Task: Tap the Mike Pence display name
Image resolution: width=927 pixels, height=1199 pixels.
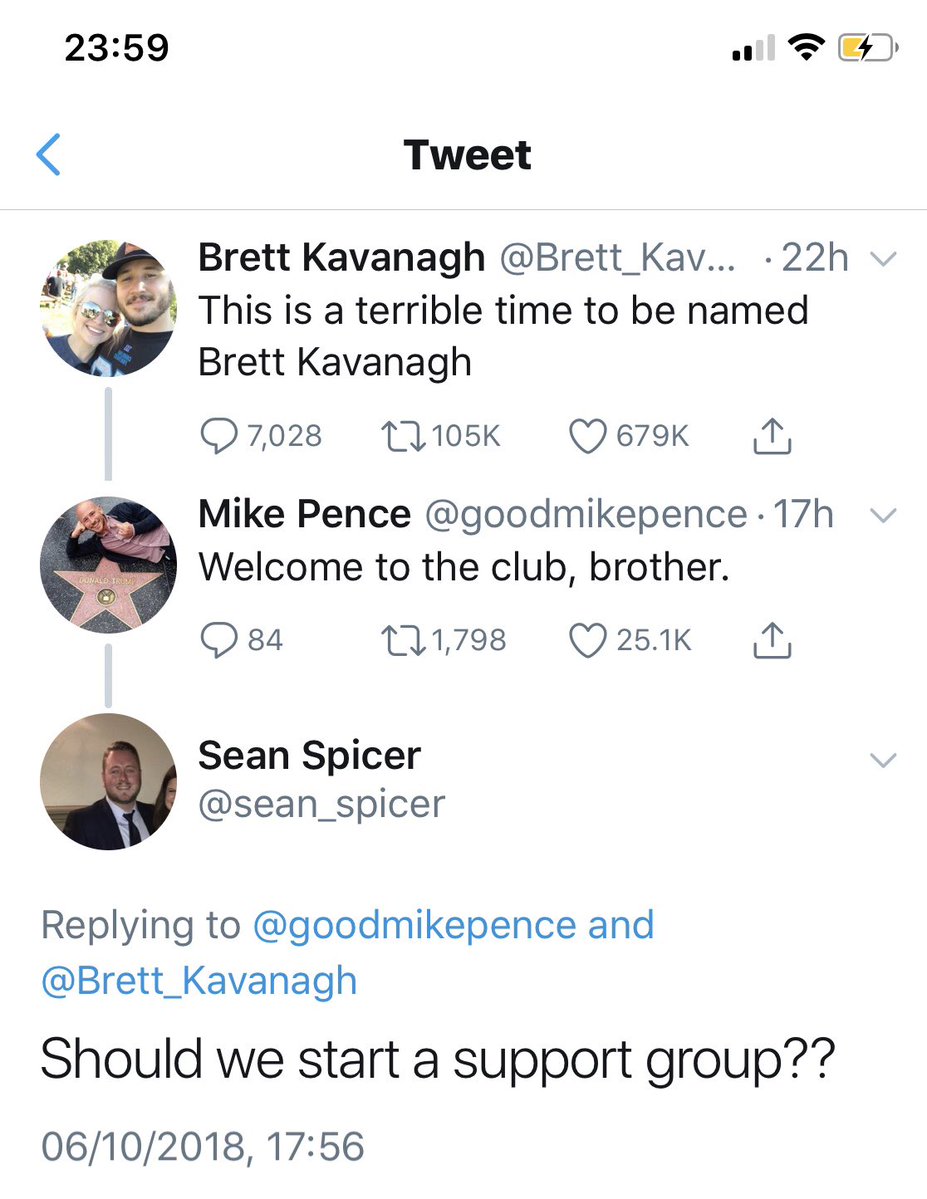Action: tap(304, 513)
